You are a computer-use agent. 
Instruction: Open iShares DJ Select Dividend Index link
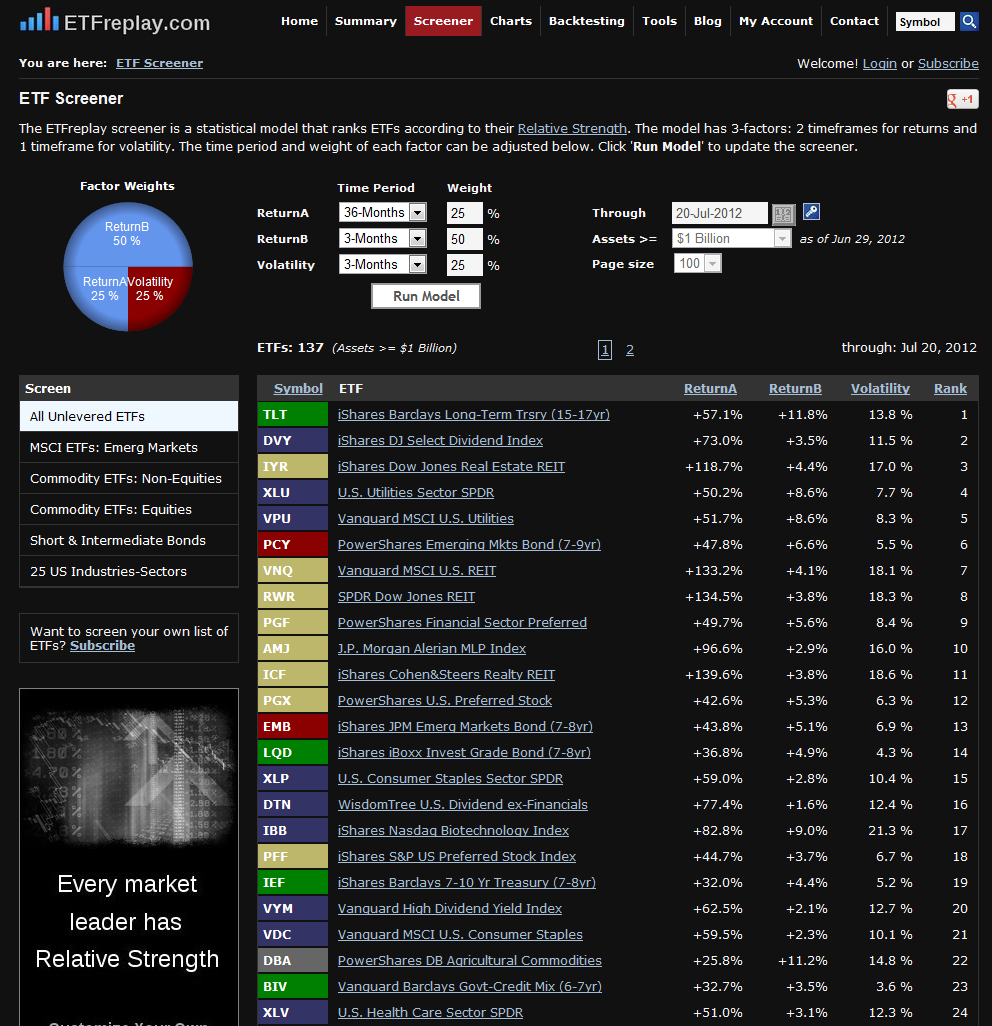click(440, 441)
